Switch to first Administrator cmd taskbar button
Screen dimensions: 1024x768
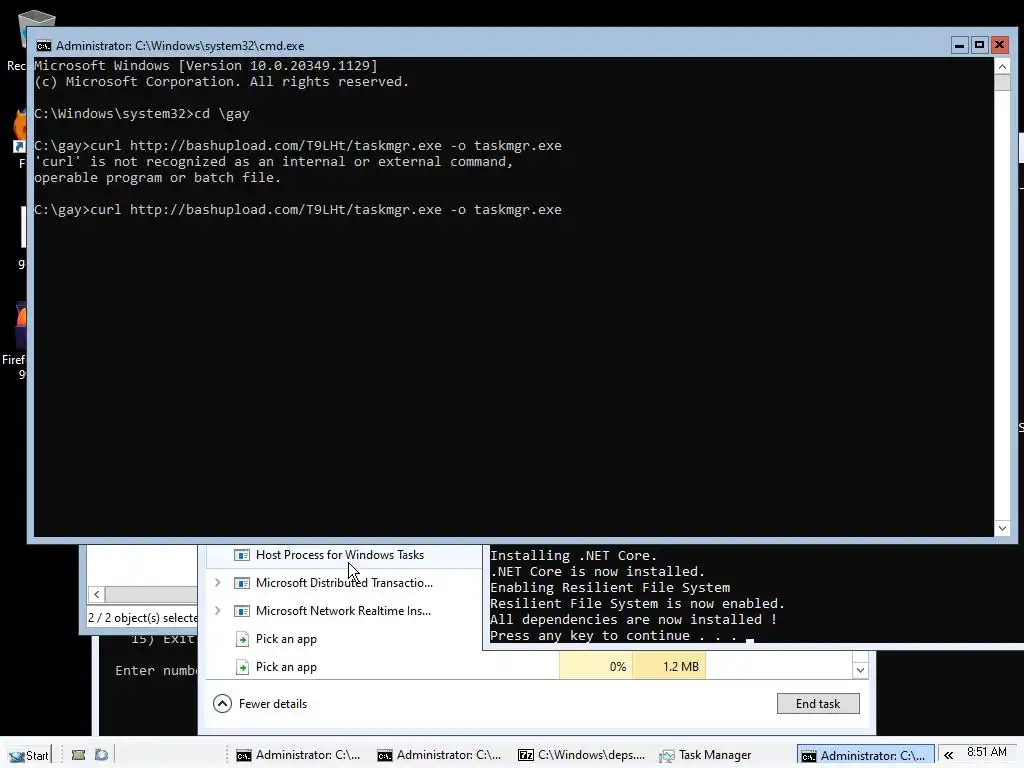pyautogui.click(x=298, y=755)
